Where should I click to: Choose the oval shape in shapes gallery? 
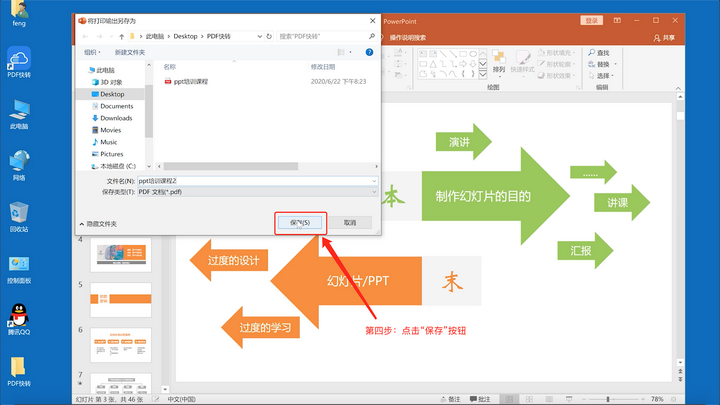[x=472, y=54]
